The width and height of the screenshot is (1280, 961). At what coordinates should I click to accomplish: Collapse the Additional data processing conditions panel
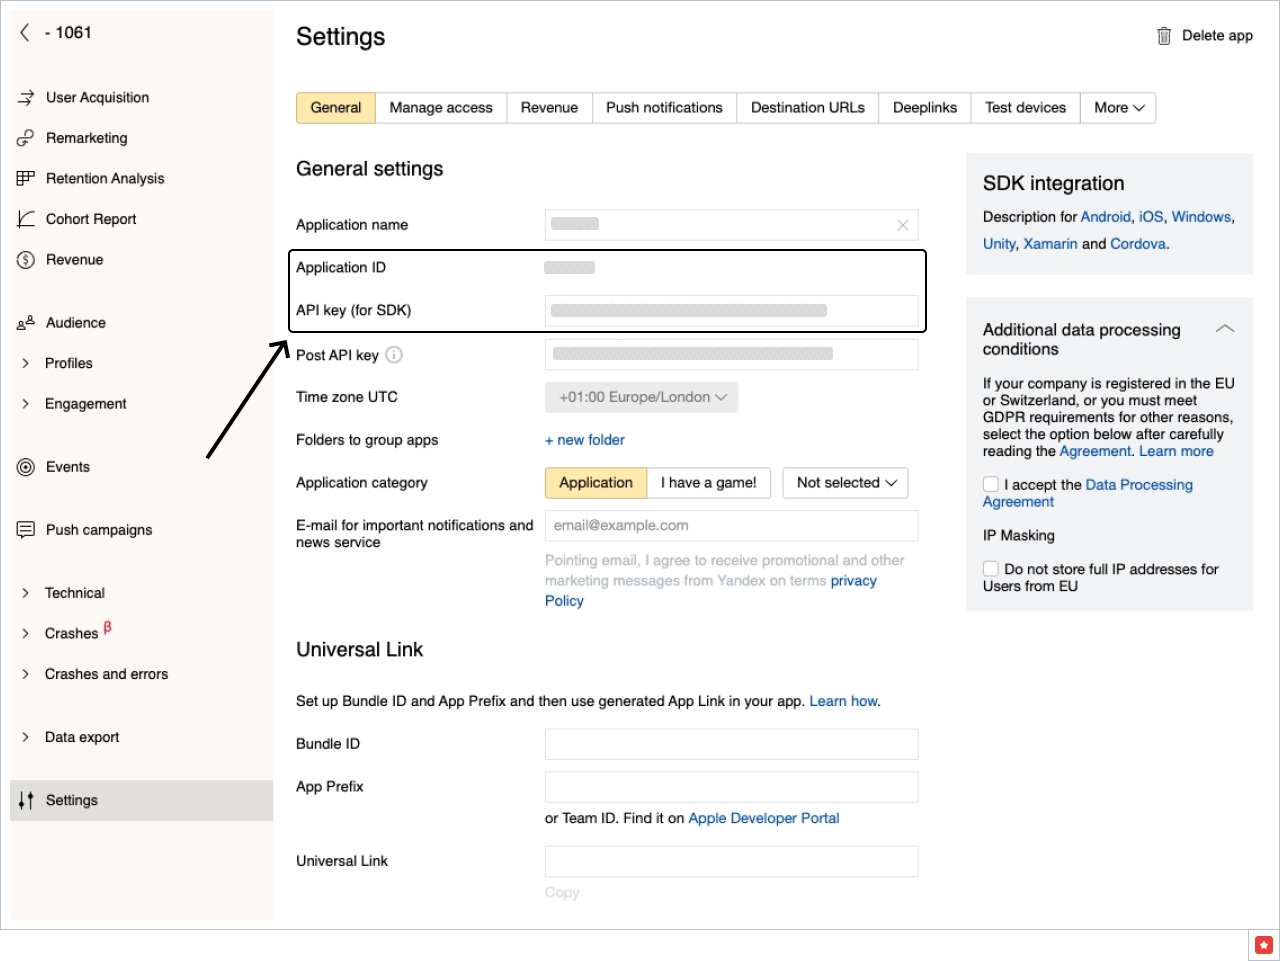(x=1225, y=328)
